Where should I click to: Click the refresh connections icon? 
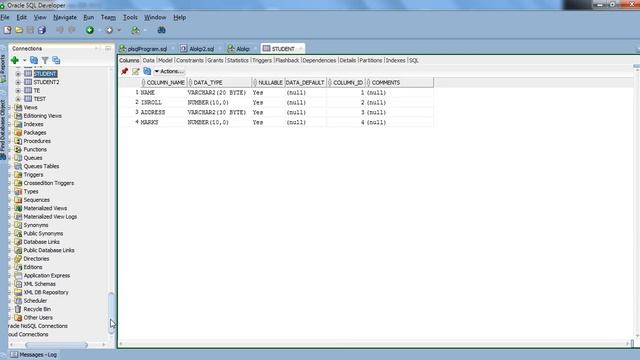point(34,60)
